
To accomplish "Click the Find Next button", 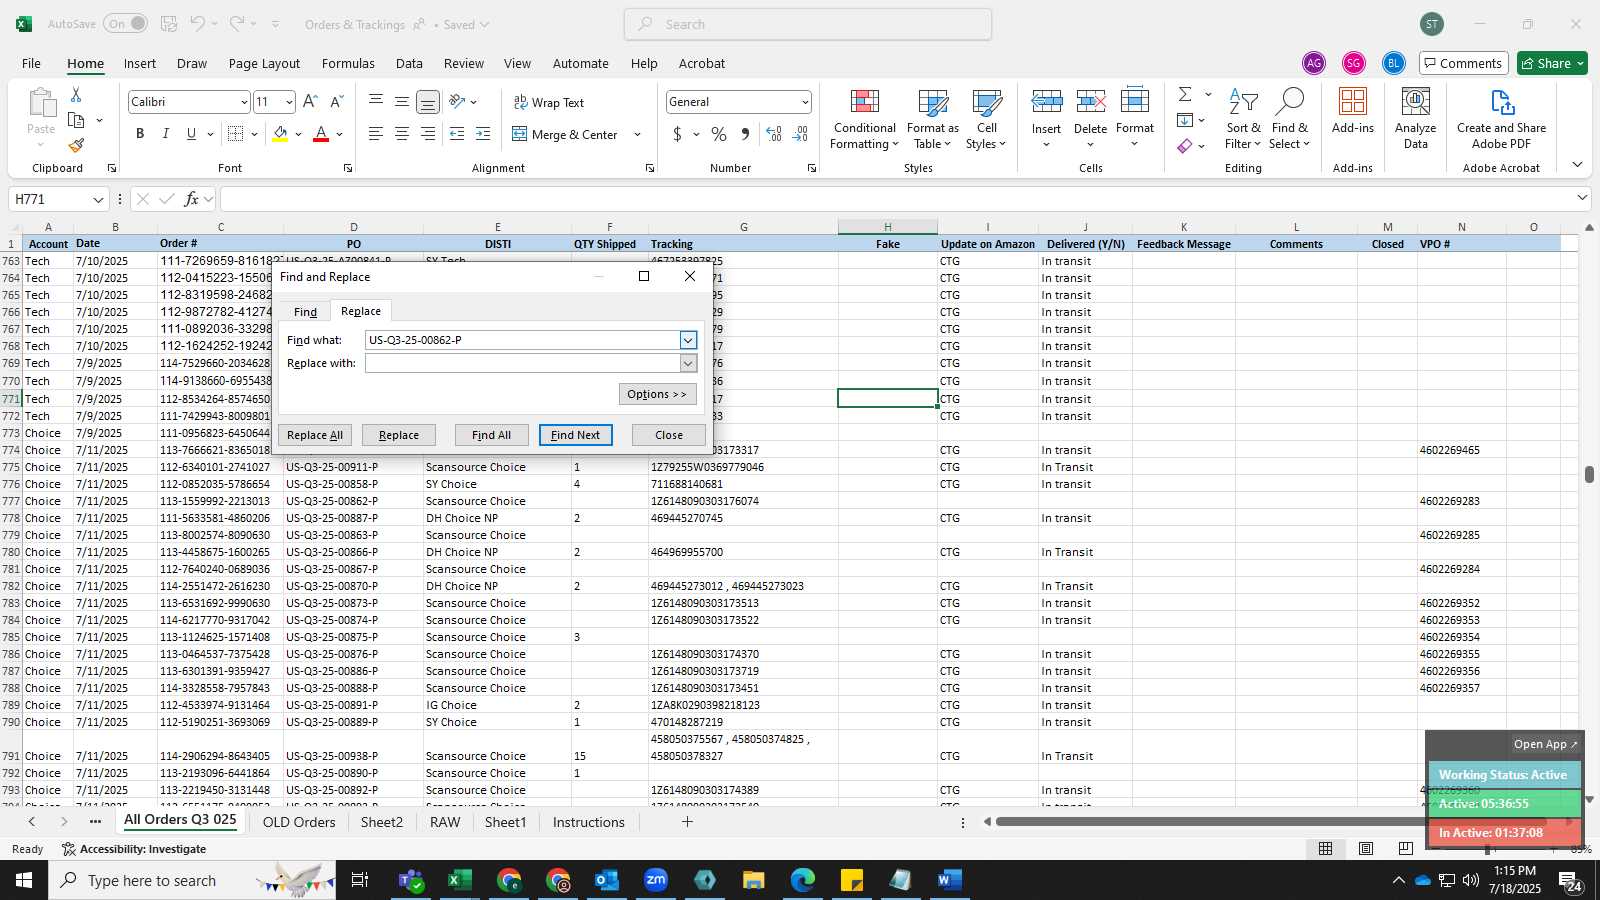I will (575, 435).
